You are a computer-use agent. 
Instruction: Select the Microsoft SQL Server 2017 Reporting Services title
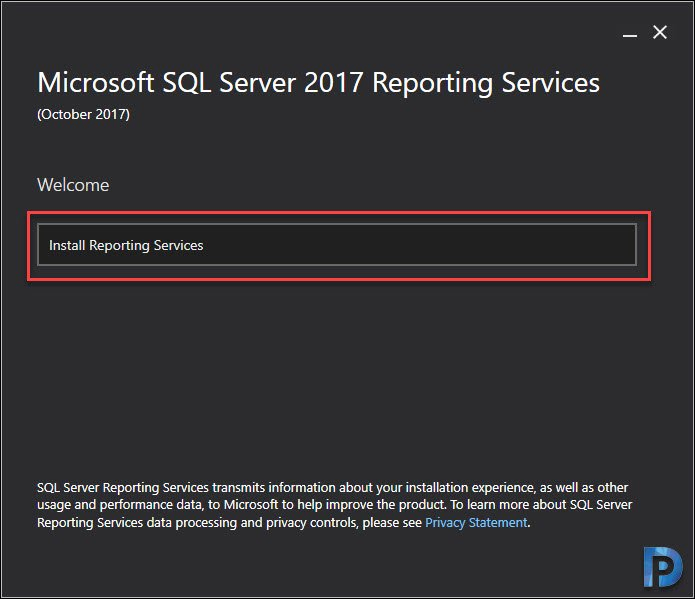(x=318, y=83)
